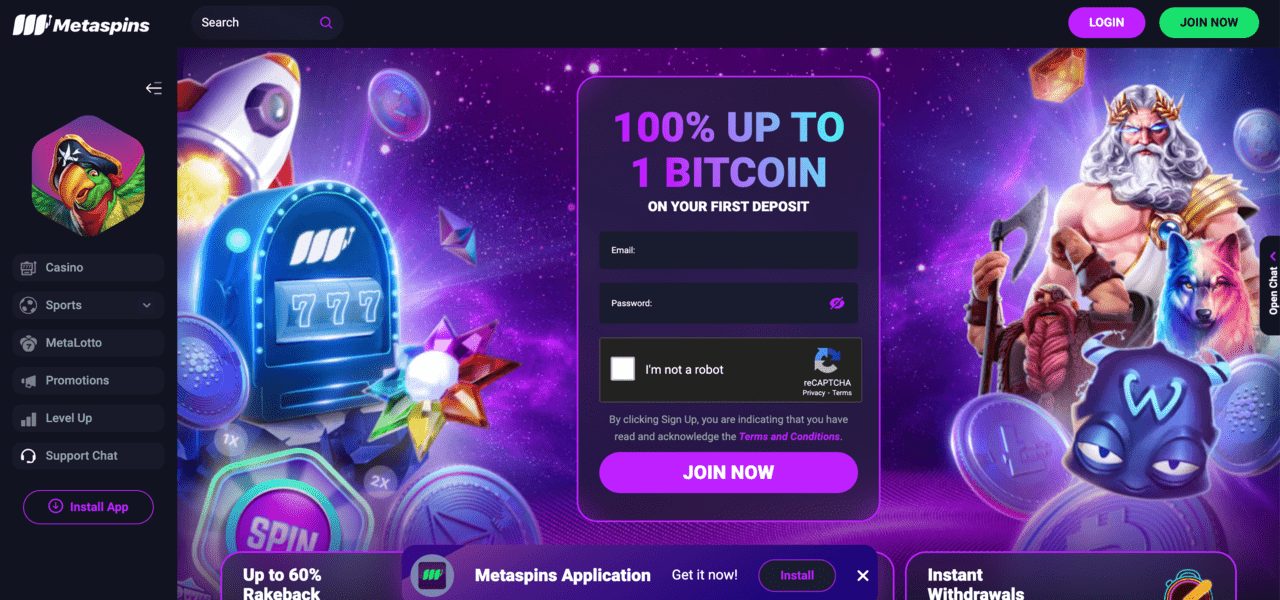Expand the Sports submenu chevron

tap(147, 306)
